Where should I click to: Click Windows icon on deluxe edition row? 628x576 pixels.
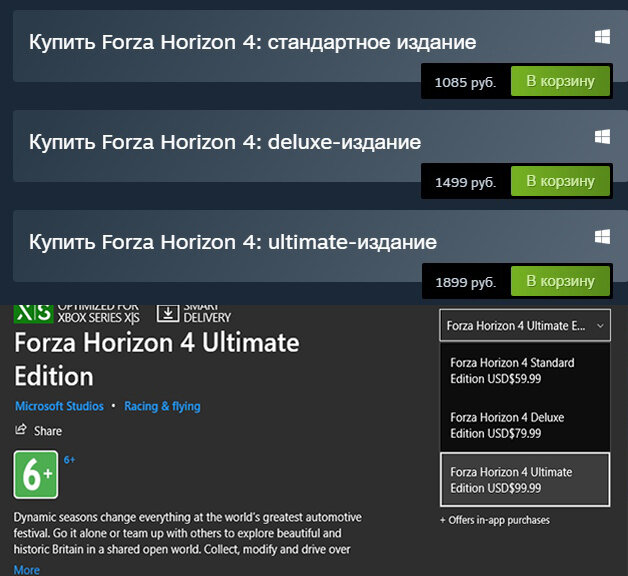(602, 137)
